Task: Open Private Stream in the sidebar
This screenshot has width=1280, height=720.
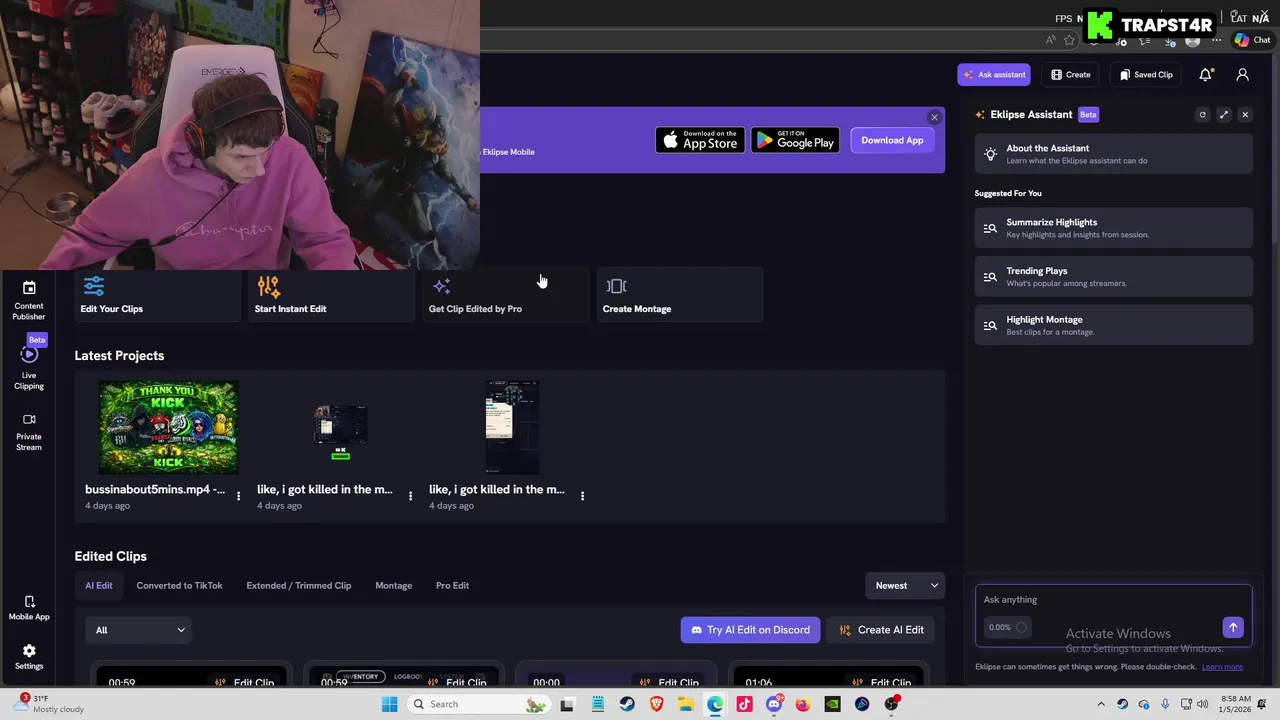Action: point(29,432)
